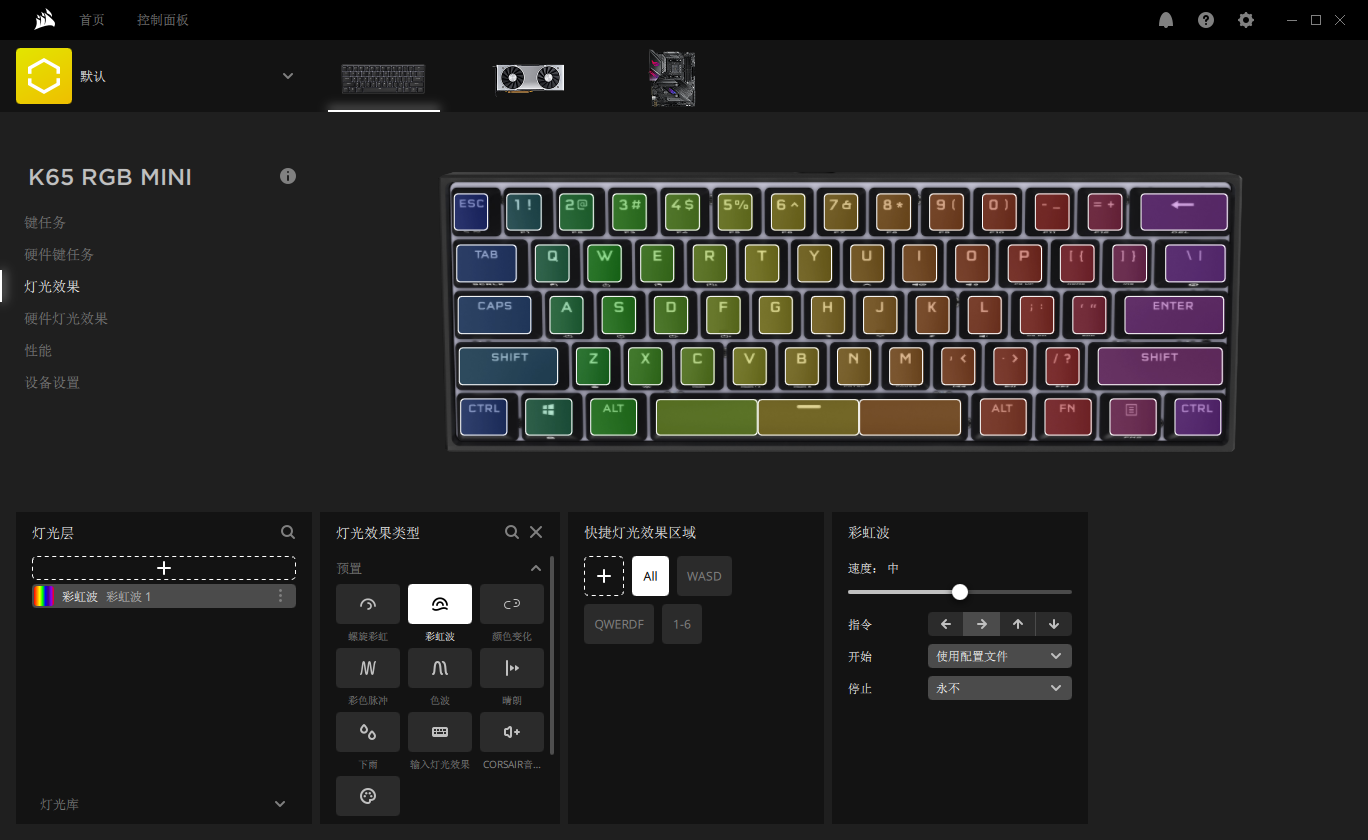Image resolution: width=1368 pixels, height=840 pixels.
Task: Select the Color Pulse (彩色脉冲) effect icon
Action: click(x=368, y=668)
